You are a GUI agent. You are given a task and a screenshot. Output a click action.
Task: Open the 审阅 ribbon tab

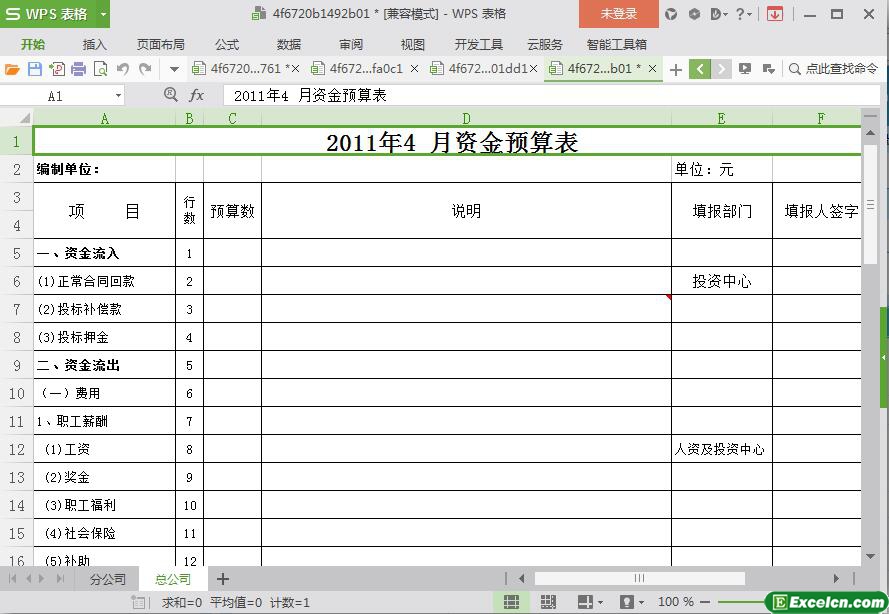(351, 44)
